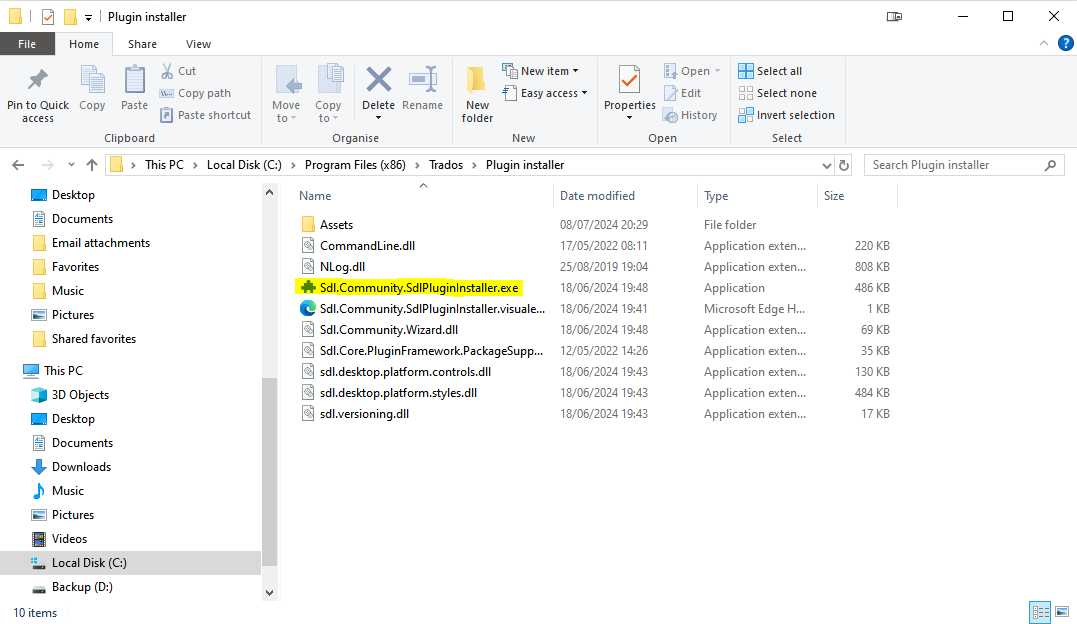Click navigation pane scroll down arrow
1077x624 pixels.
[269, 592]
